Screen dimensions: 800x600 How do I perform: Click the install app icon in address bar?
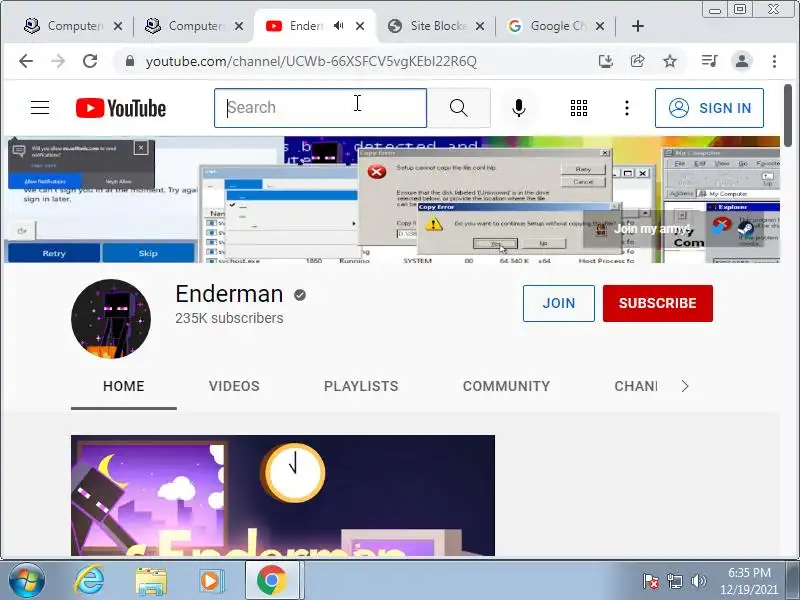[606, 61]
